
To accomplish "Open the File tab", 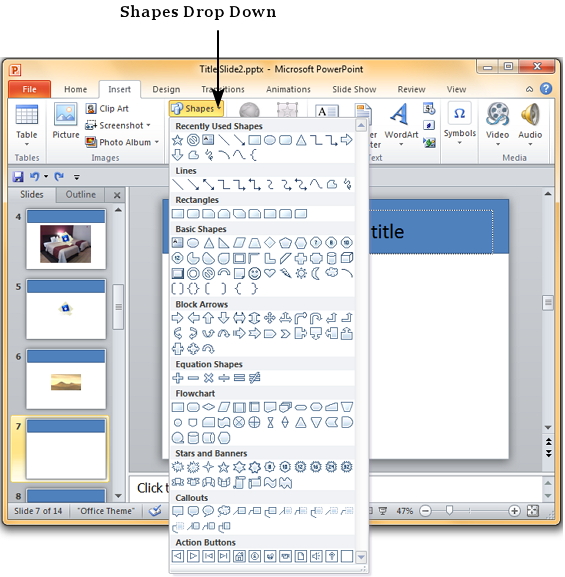I will 29,89.
